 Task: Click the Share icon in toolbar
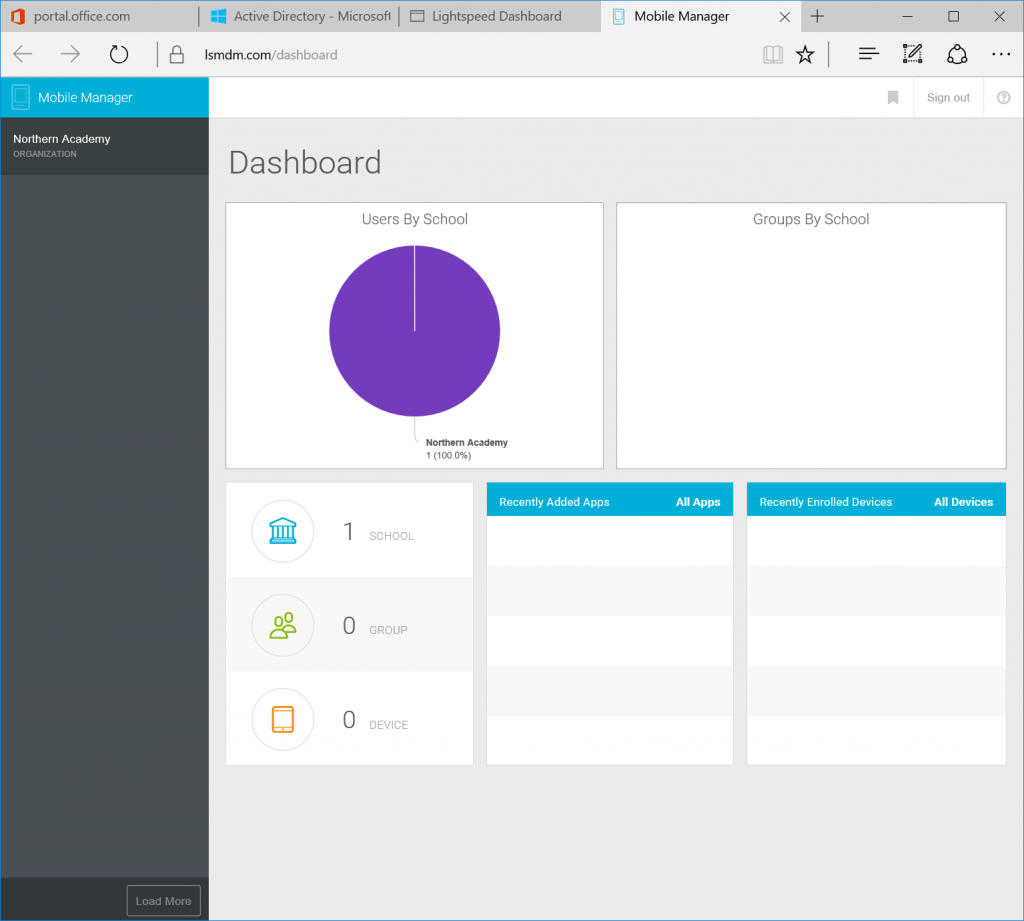tap(957, 54)
